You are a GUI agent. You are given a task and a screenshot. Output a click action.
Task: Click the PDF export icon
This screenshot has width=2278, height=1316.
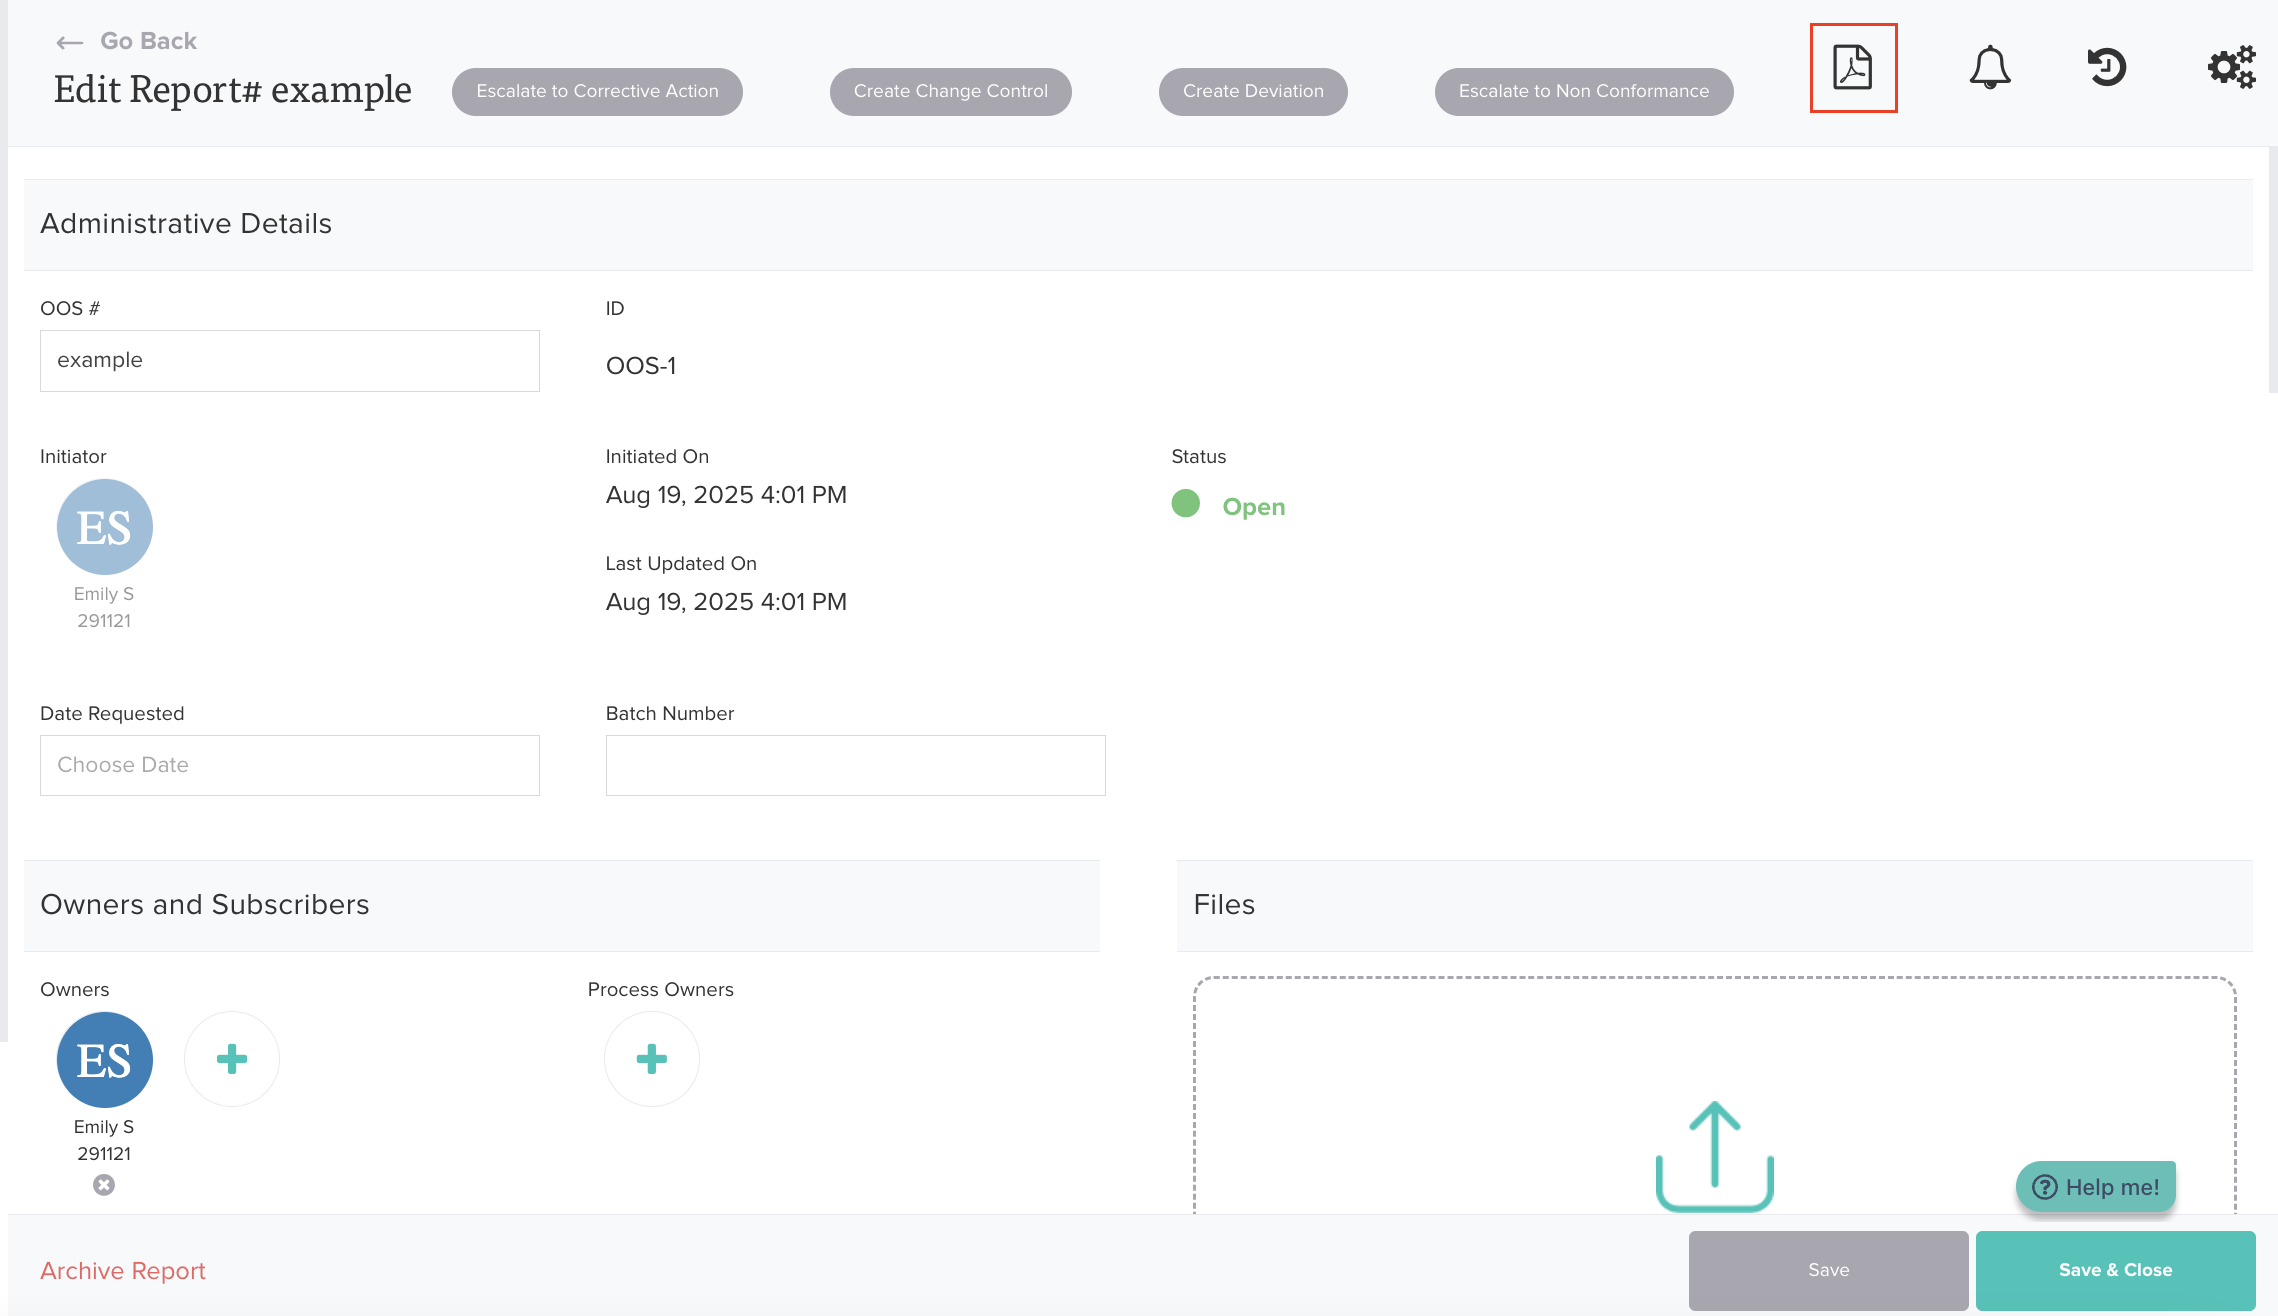[x=1852, y=68]
